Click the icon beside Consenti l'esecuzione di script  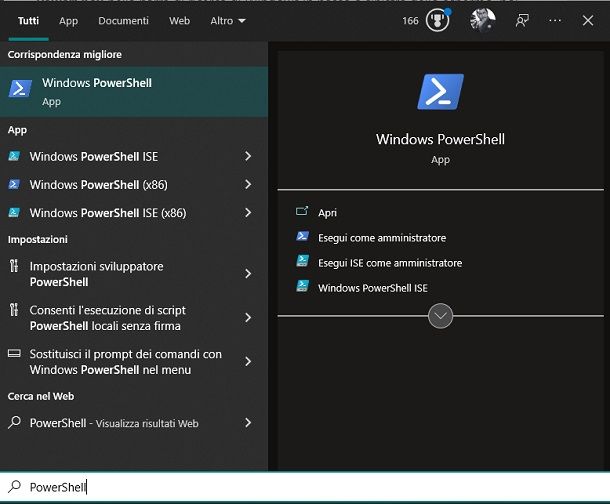point(14,310)
